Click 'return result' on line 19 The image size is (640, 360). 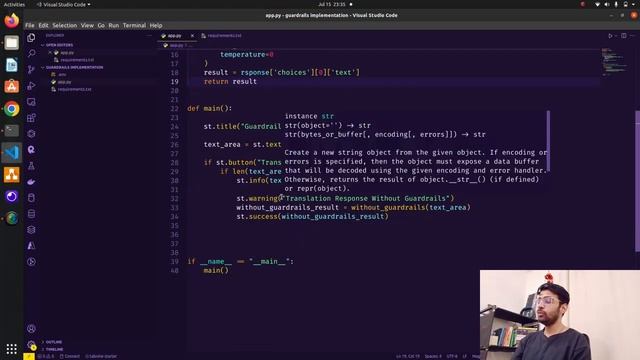pyautogui.click(x=230, y=82)
